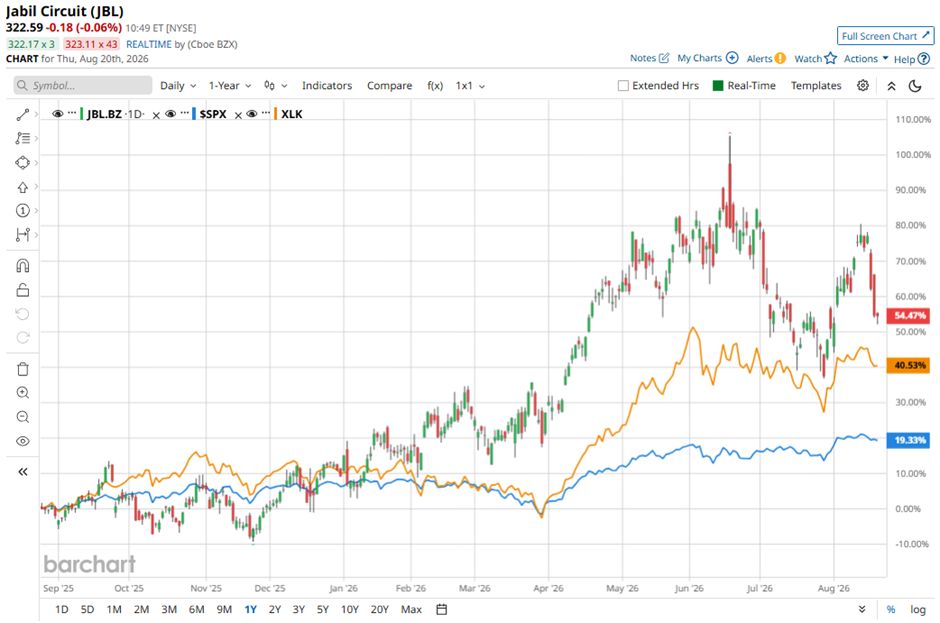Open the Indicators menu
This screenshot has height=623, width=940.
327,86
